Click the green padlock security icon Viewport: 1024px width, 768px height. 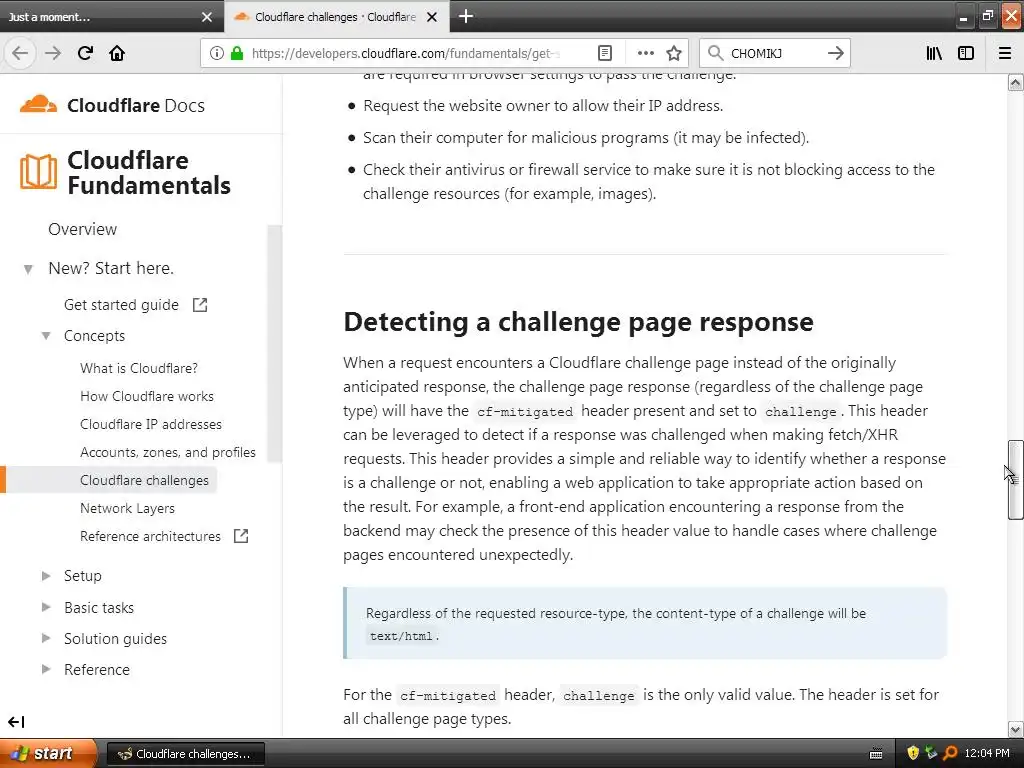[236, 53]
